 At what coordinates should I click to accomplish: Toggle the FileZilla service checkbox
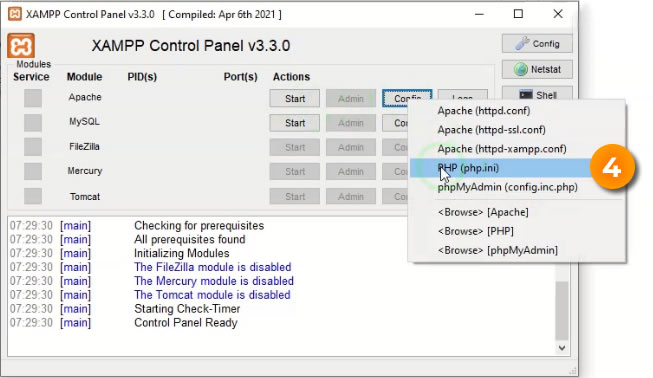point(33,147)
